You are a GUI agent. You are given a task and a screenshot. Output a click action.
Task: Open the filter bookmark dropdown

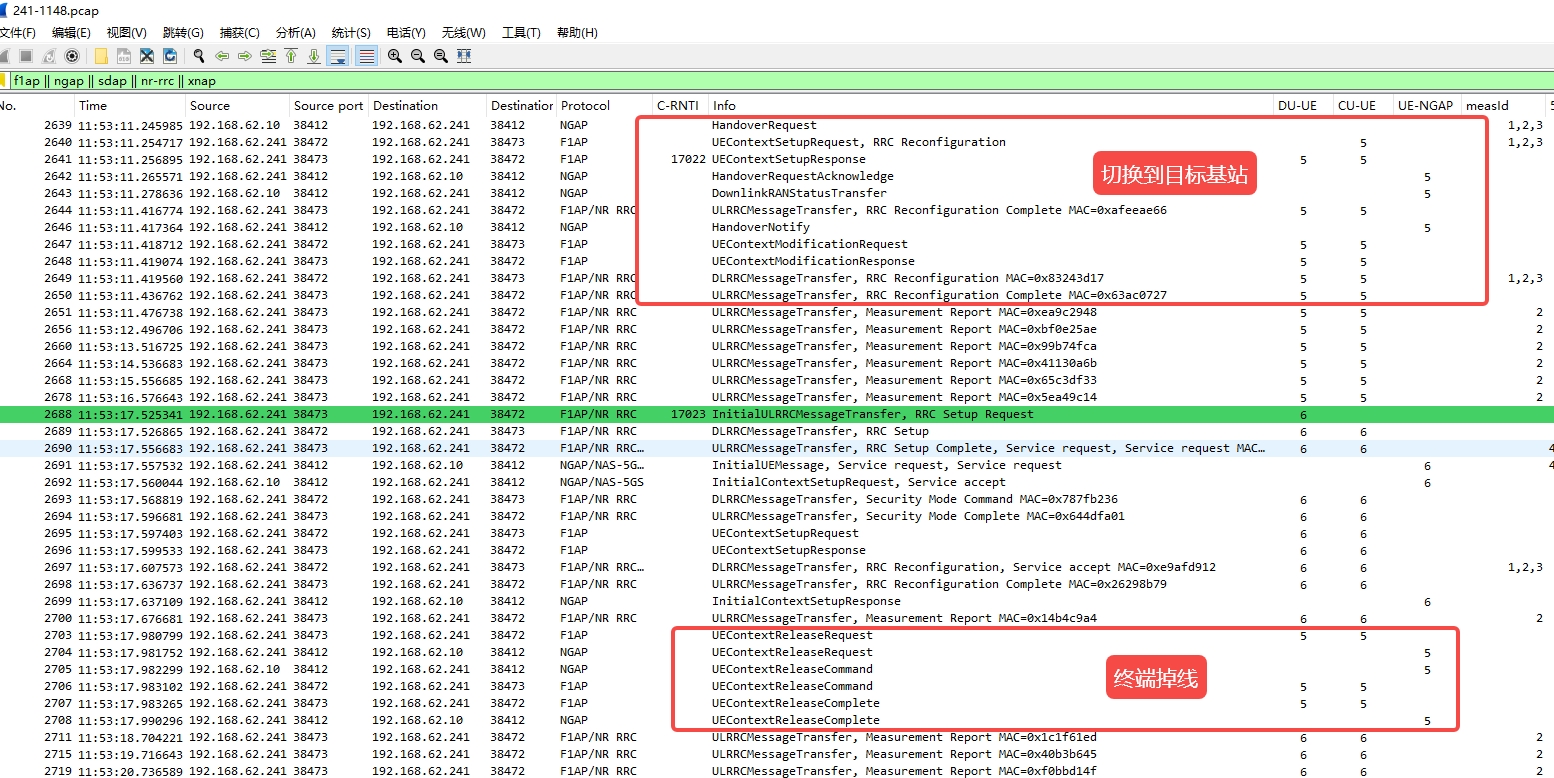[x=4, y=81]
